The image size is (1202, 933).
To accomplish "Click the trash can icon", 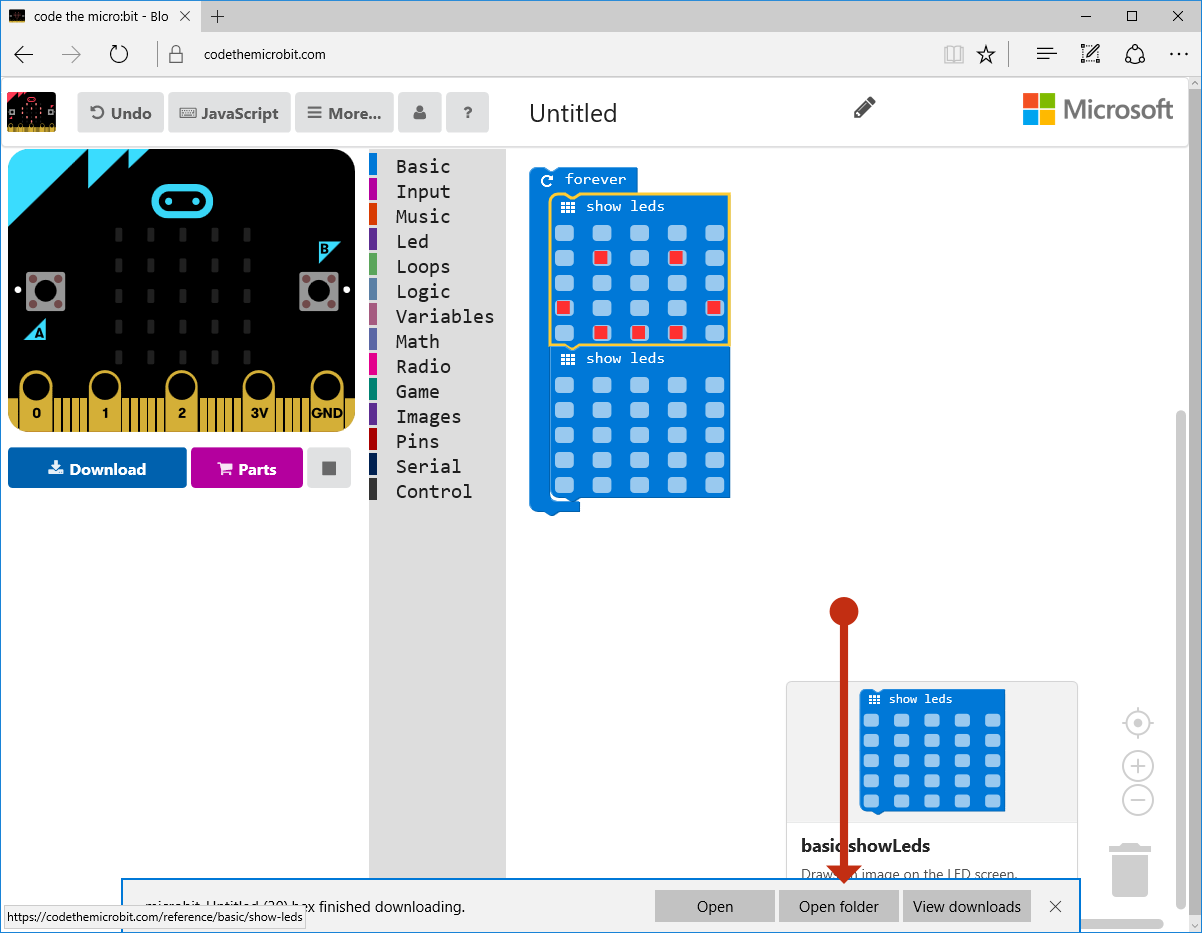I will pos(1129,870).
